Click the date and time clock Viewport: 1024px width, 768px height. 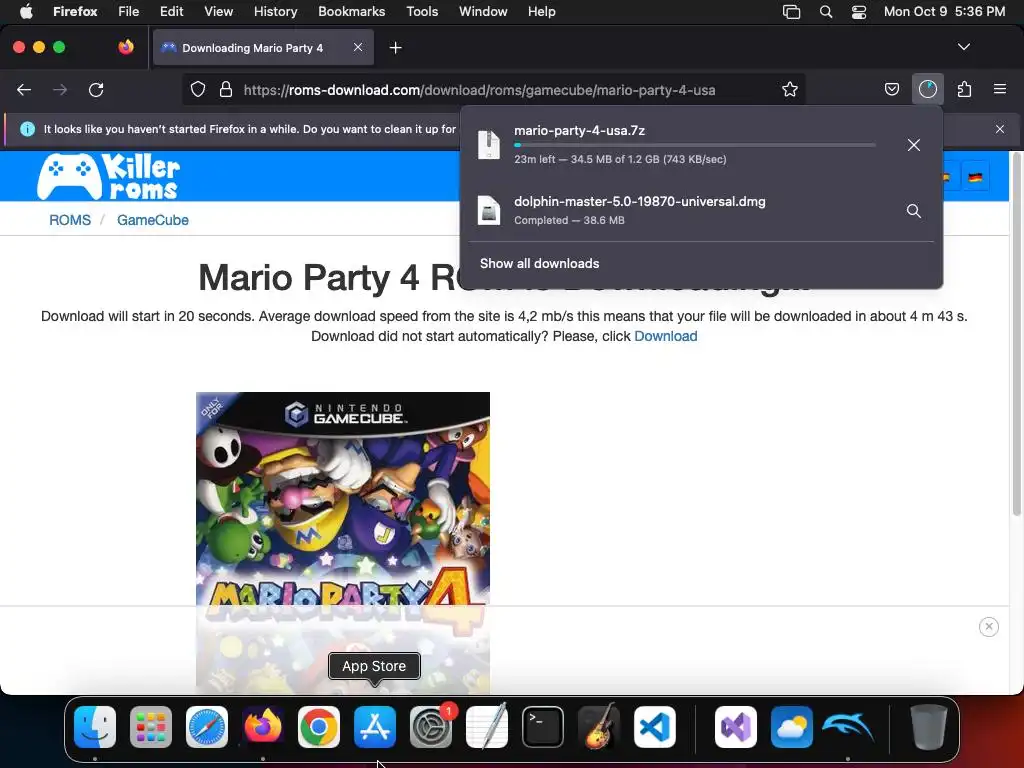944,12
